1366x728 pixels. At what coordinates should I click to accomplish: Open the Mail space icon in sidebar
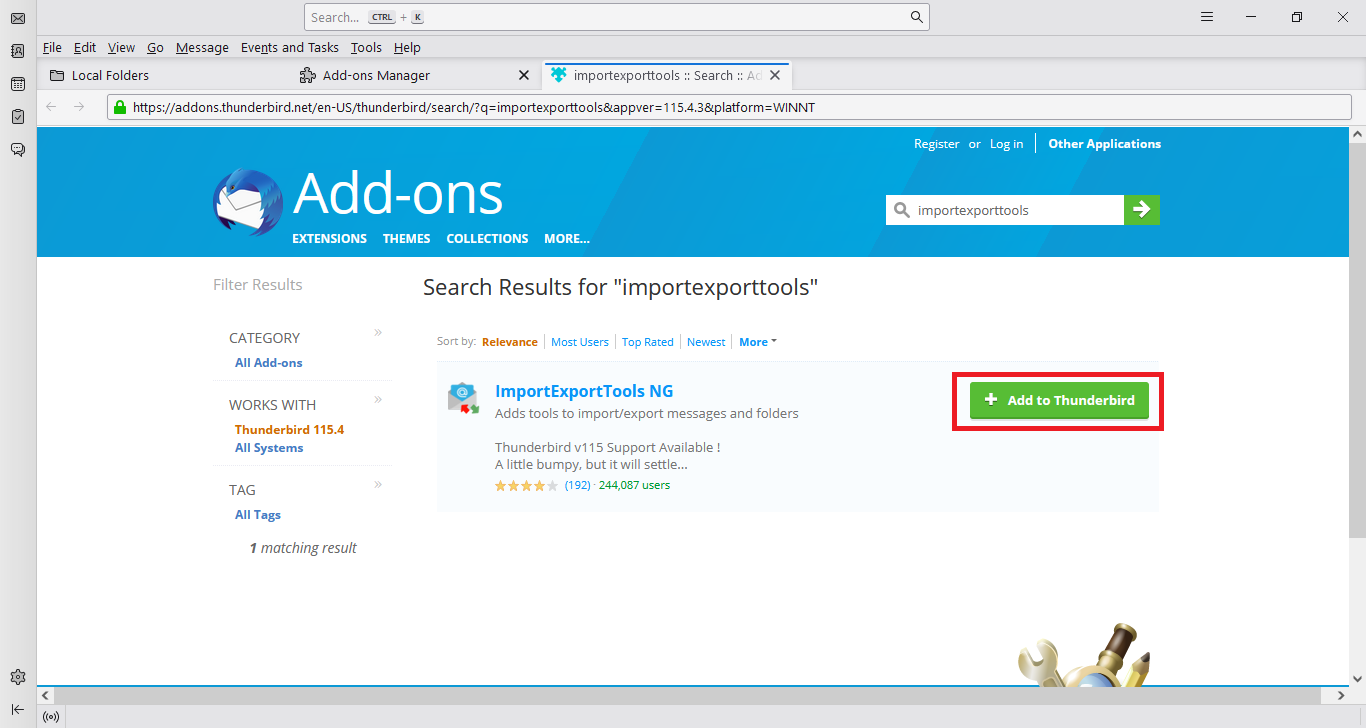pyautogui.click(x=17, y=18)
